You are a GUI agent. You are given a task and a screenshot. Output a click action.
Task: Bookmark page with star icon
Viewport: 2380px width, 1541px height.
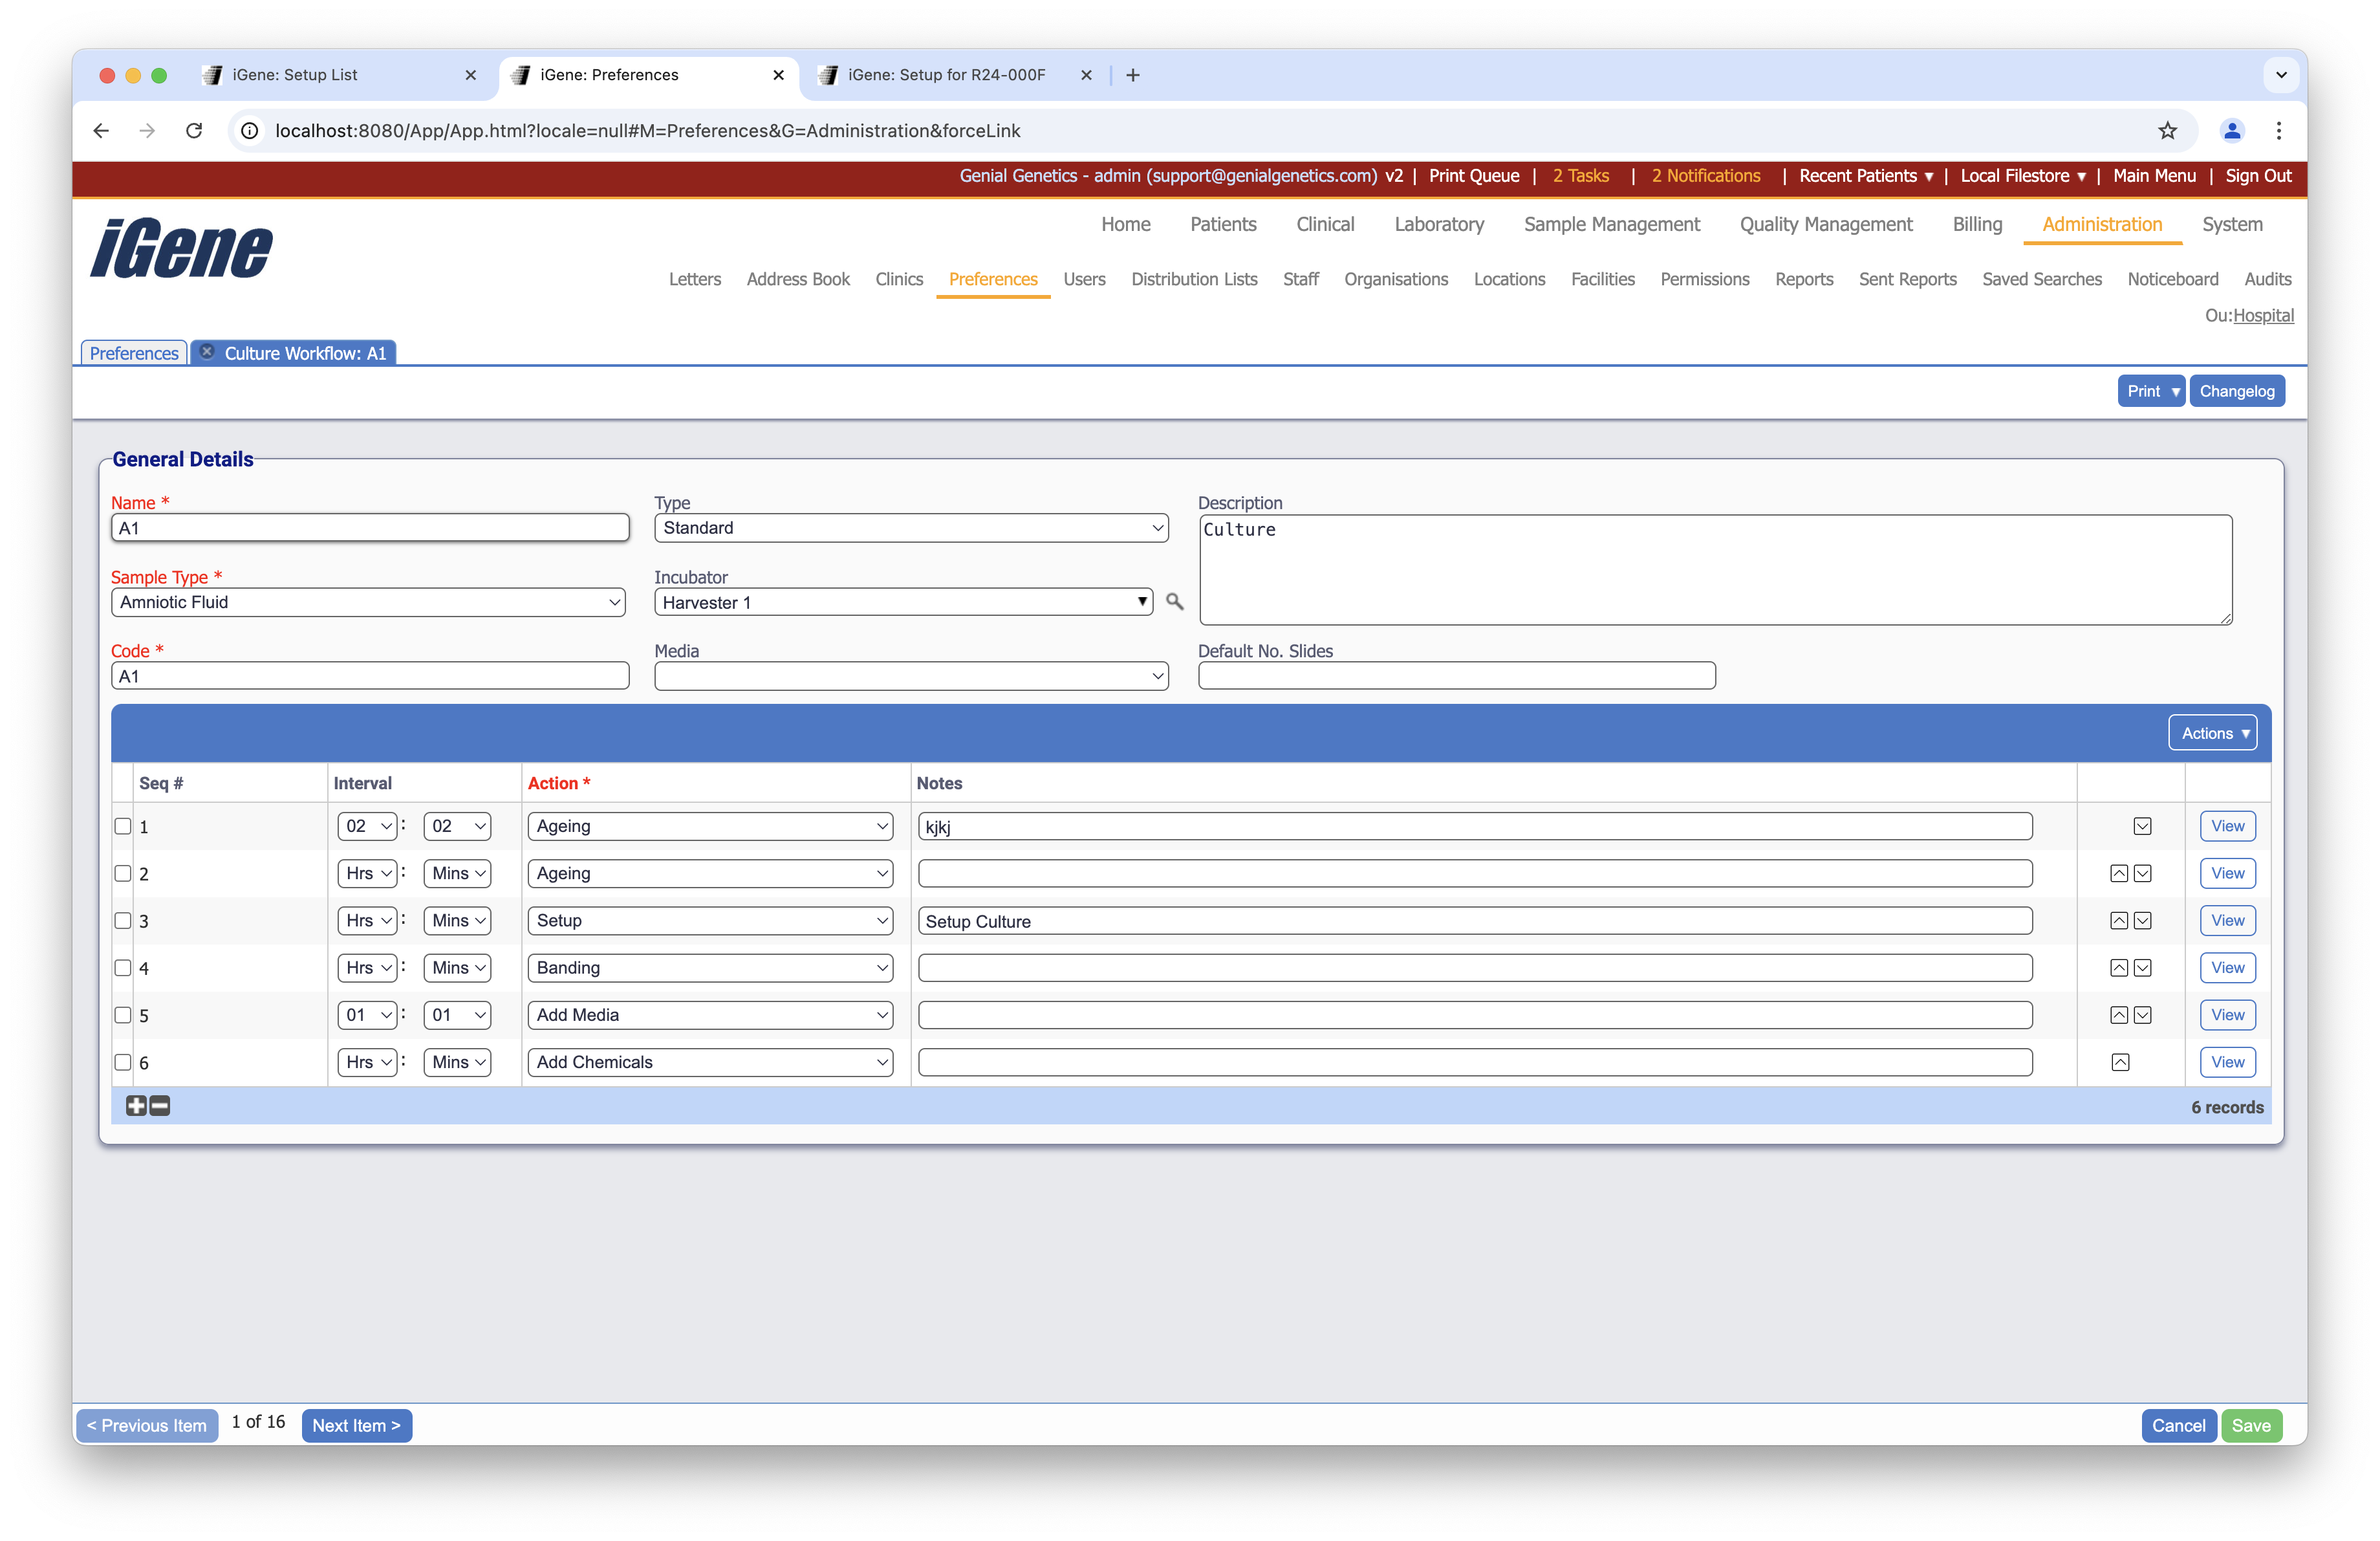pyautogui.click(x=2167, y=131)
